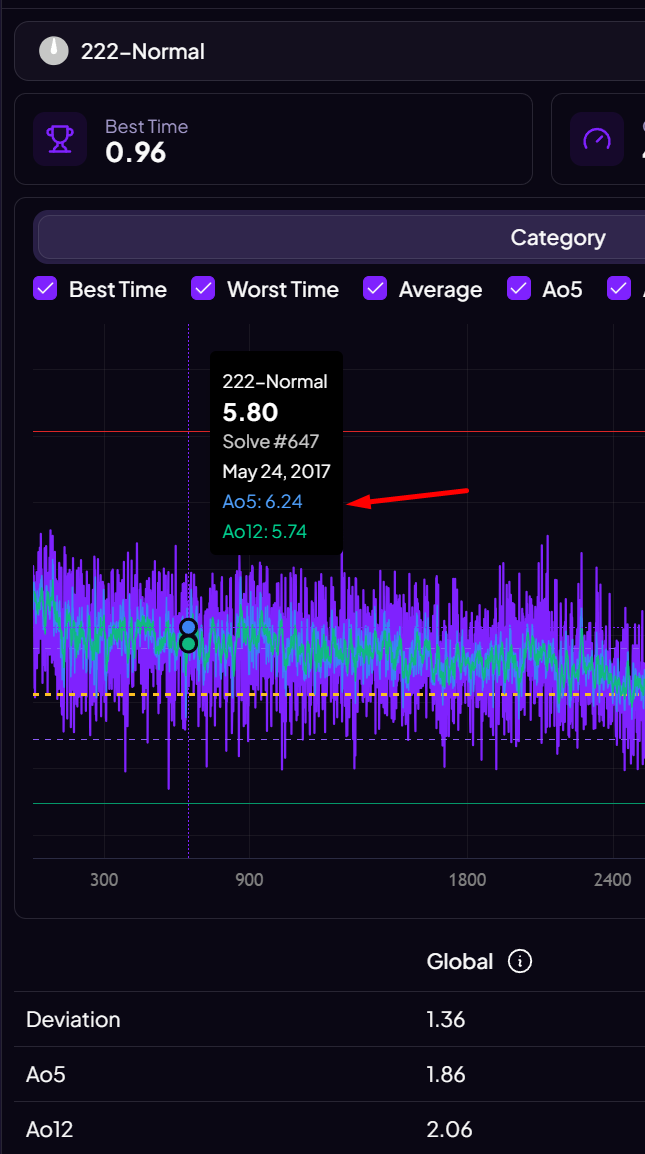The image size is (645, 1154).
Task: Click the Global column header
Action: [x=460, y=960]
